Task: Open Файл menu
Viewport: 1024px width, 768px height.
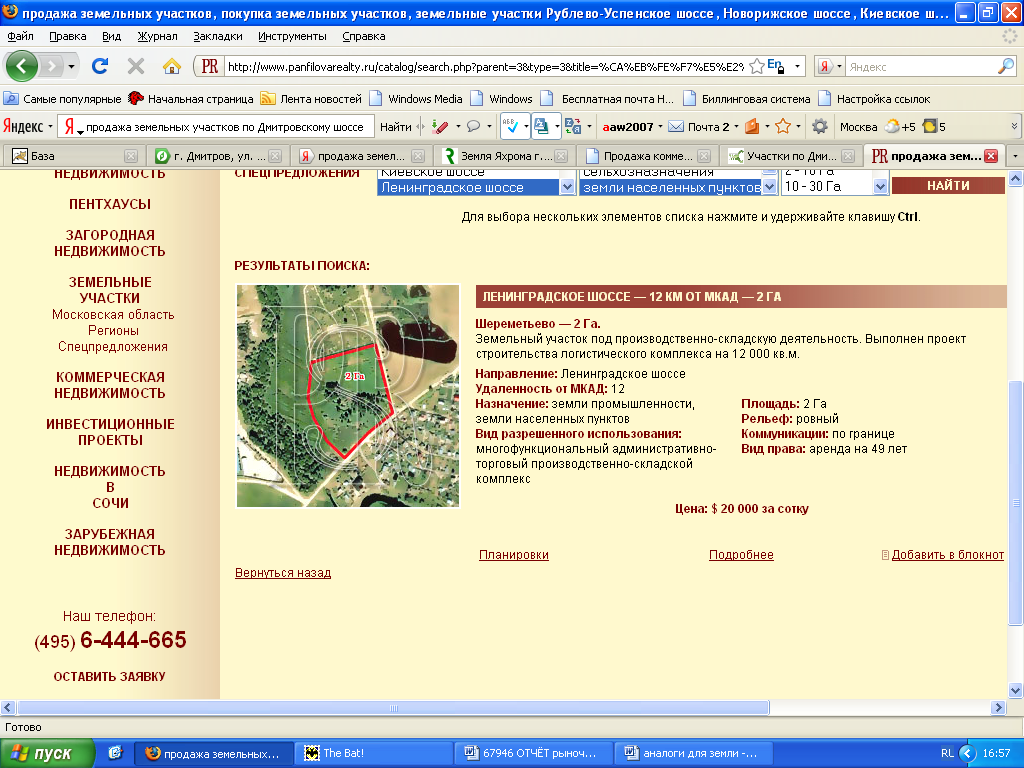Action: (20, 36)
